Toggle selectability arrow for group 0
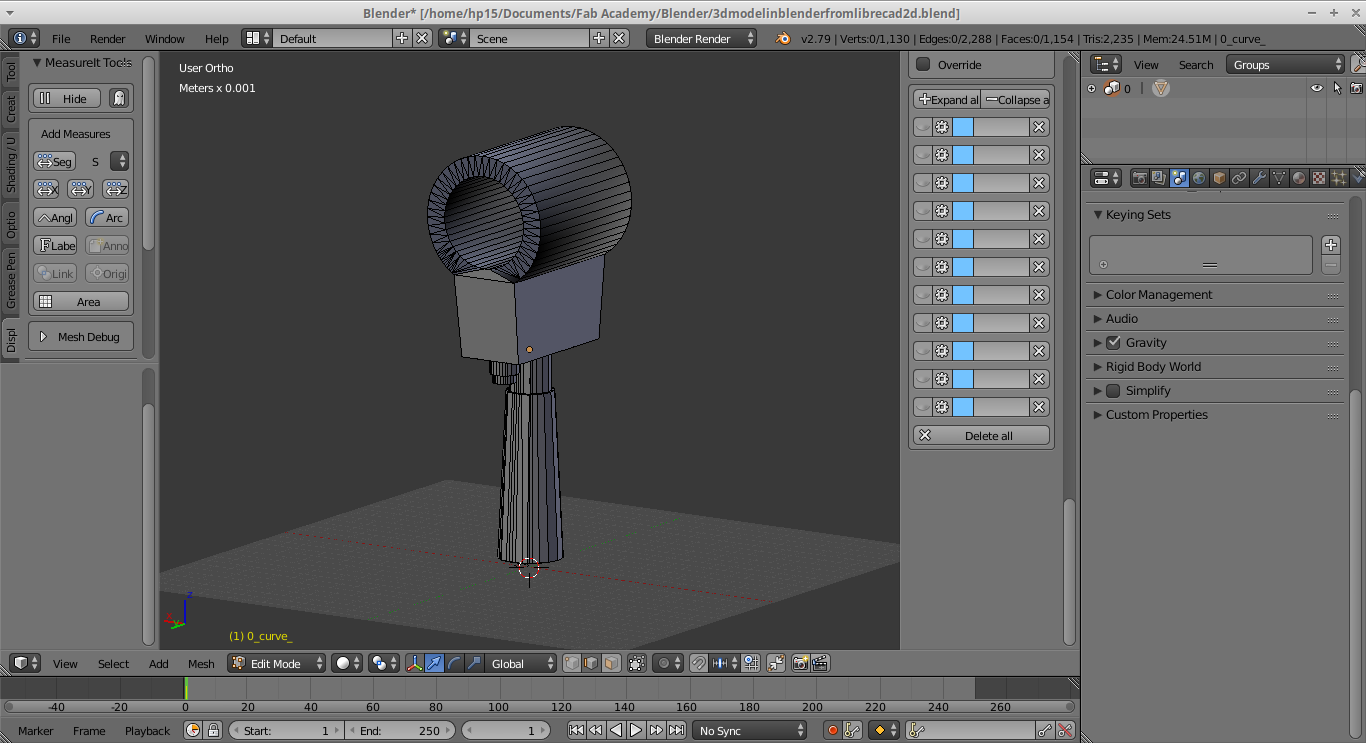The width and height of the screenshot is (1366, 743). (1337, 88)
